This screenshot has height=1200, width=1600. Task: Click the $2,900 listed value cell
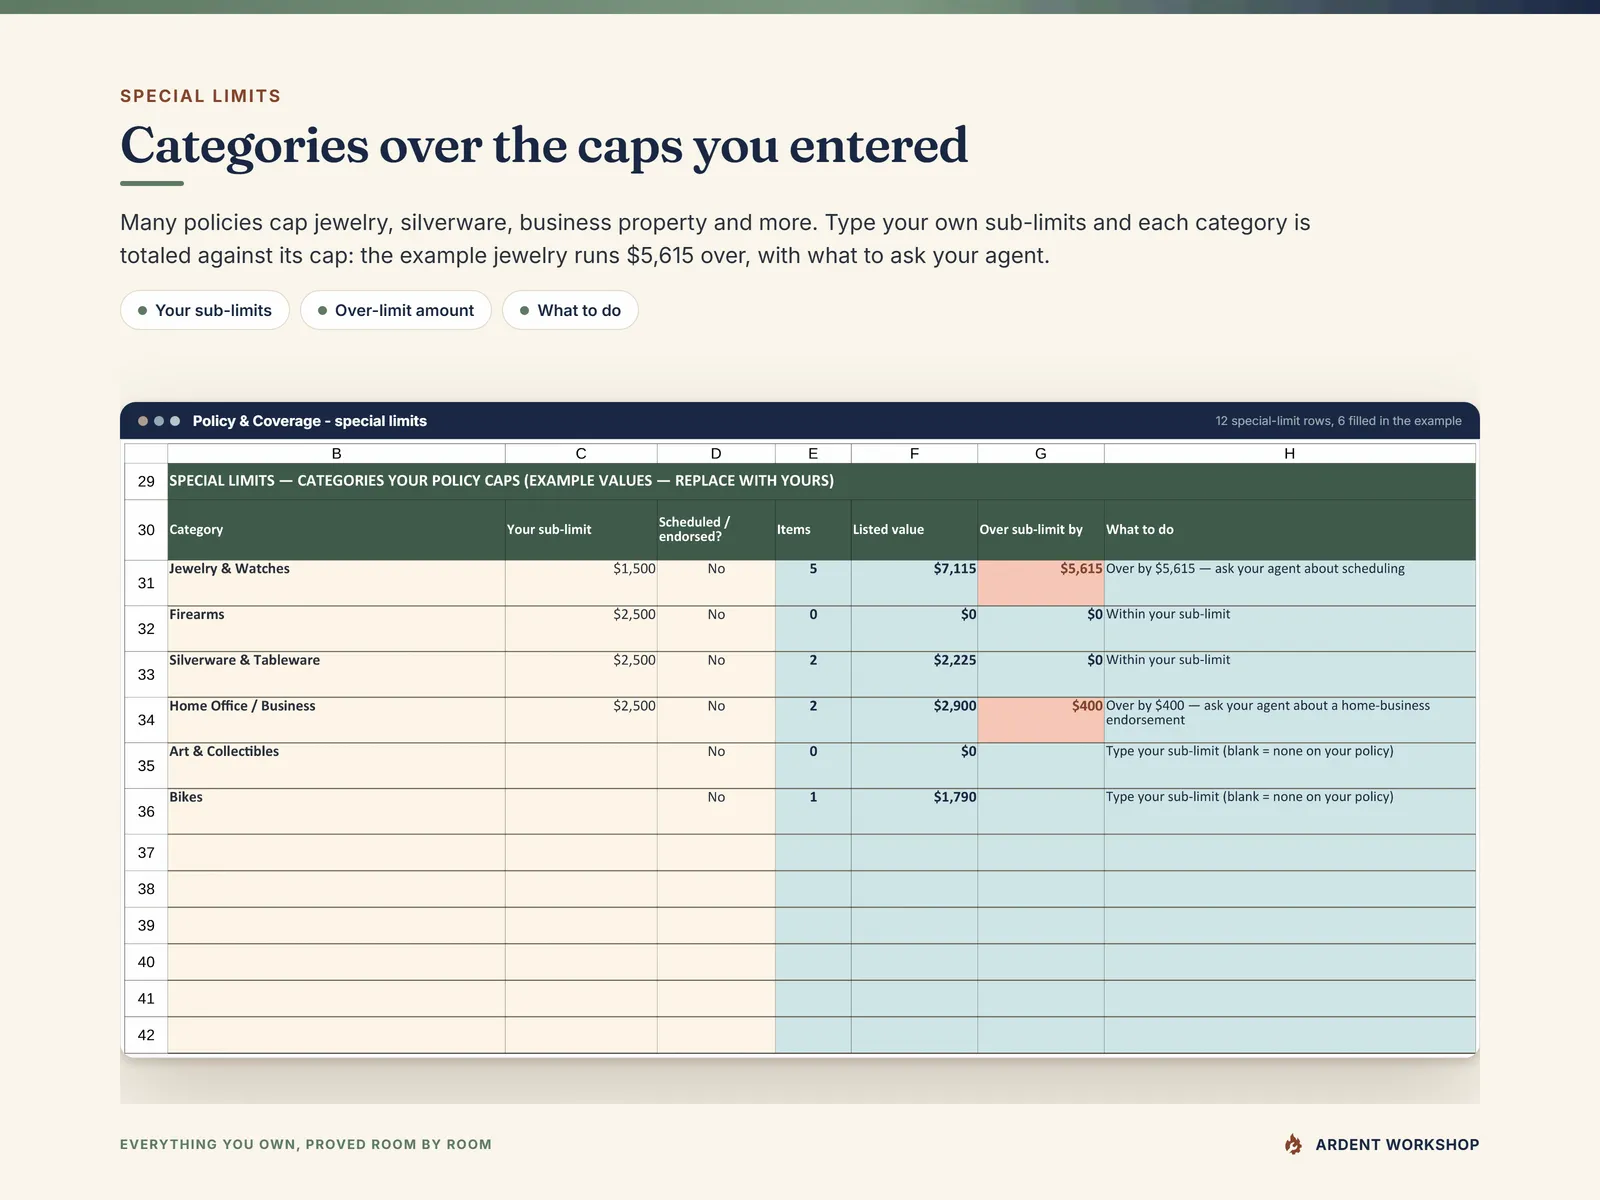(x=914, y=720)
